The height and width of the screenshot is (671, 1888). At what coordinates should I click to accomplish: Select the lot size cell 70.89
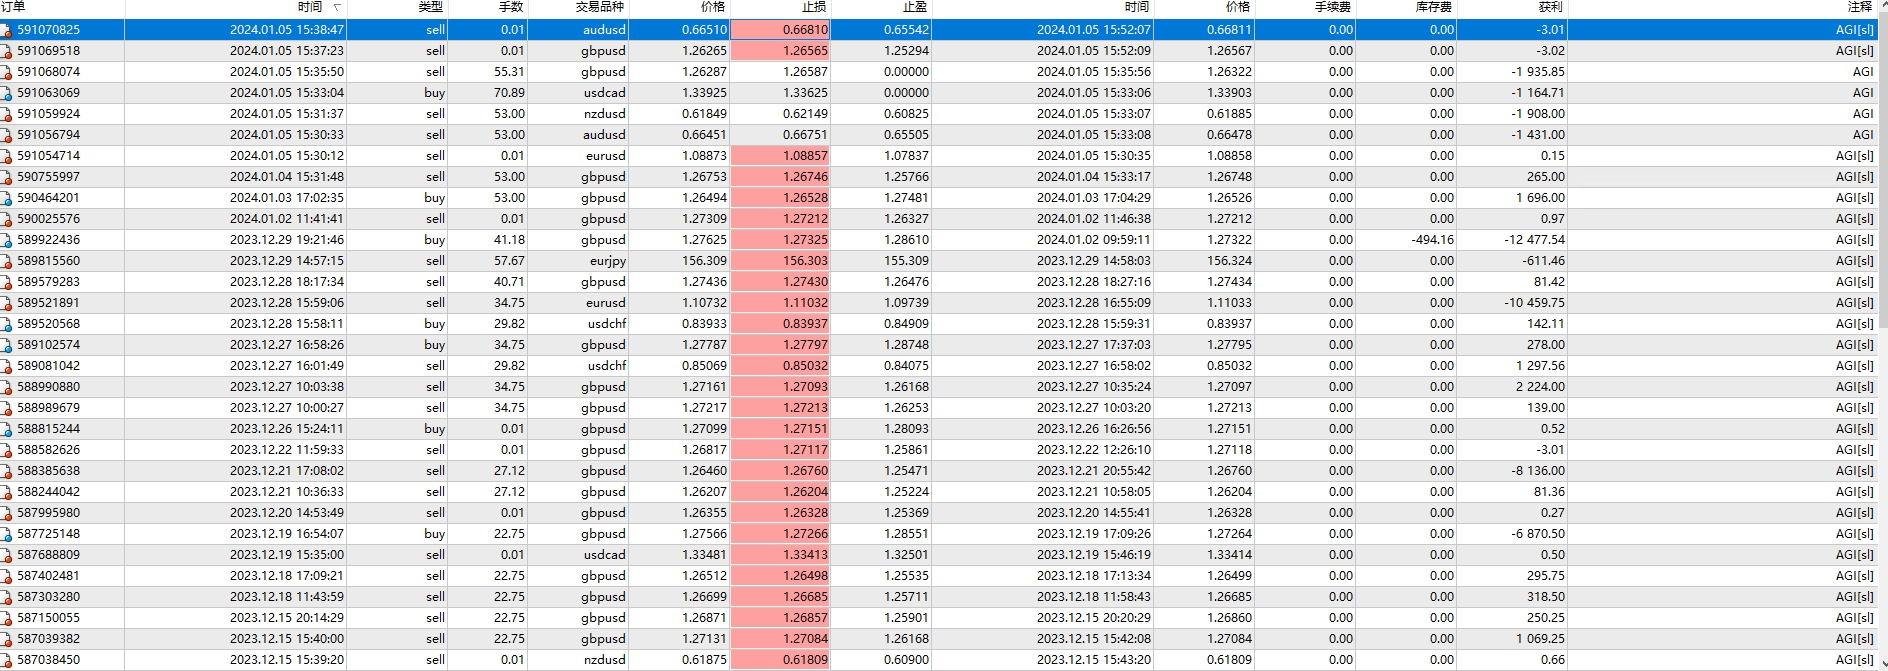click(x=509, y=93)
